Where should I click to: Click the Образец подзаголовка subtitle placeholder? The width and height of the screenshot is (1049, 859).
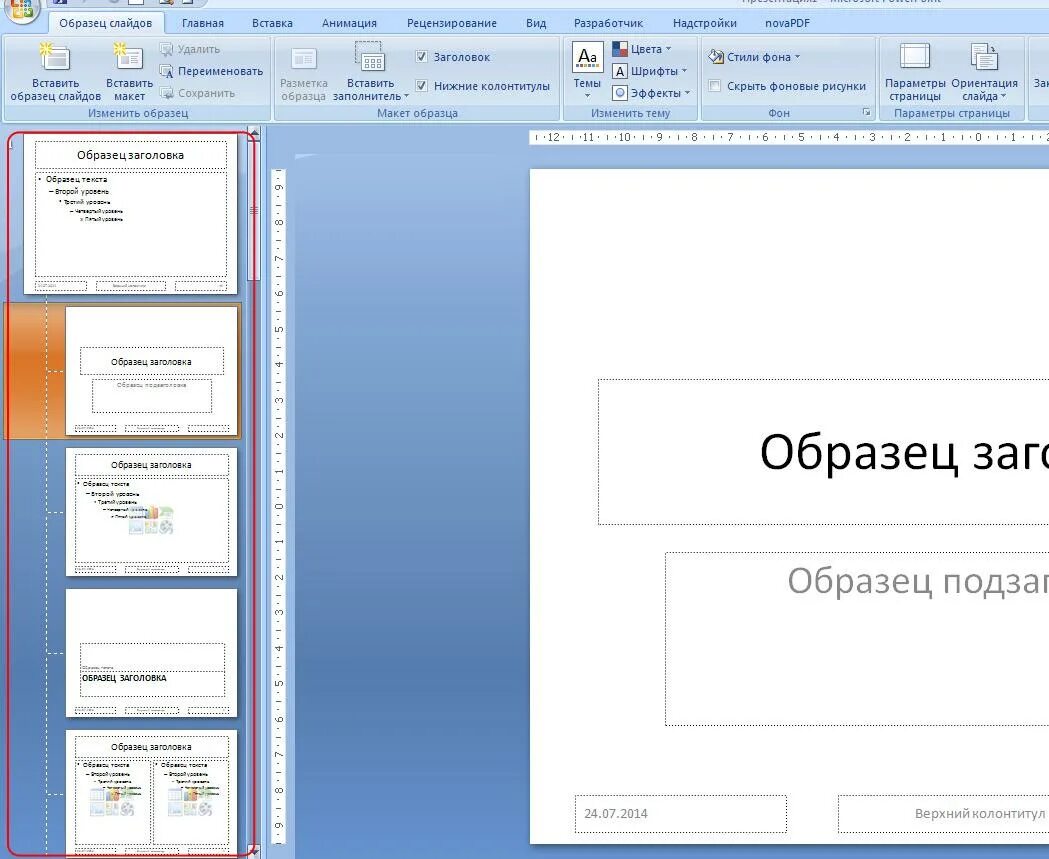click(x=857, y=639)
